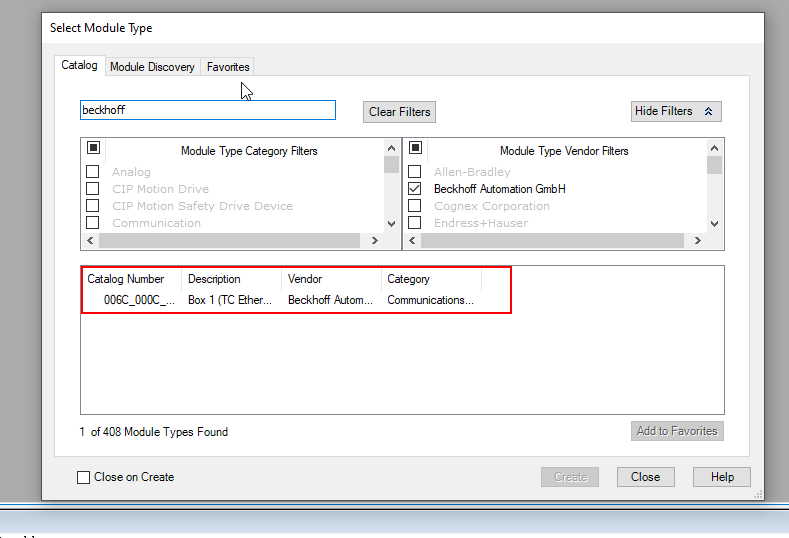The width and height of the screenshot is (789, 538).
Task: Click the category filter list left arrow
Action: [90, 241]
